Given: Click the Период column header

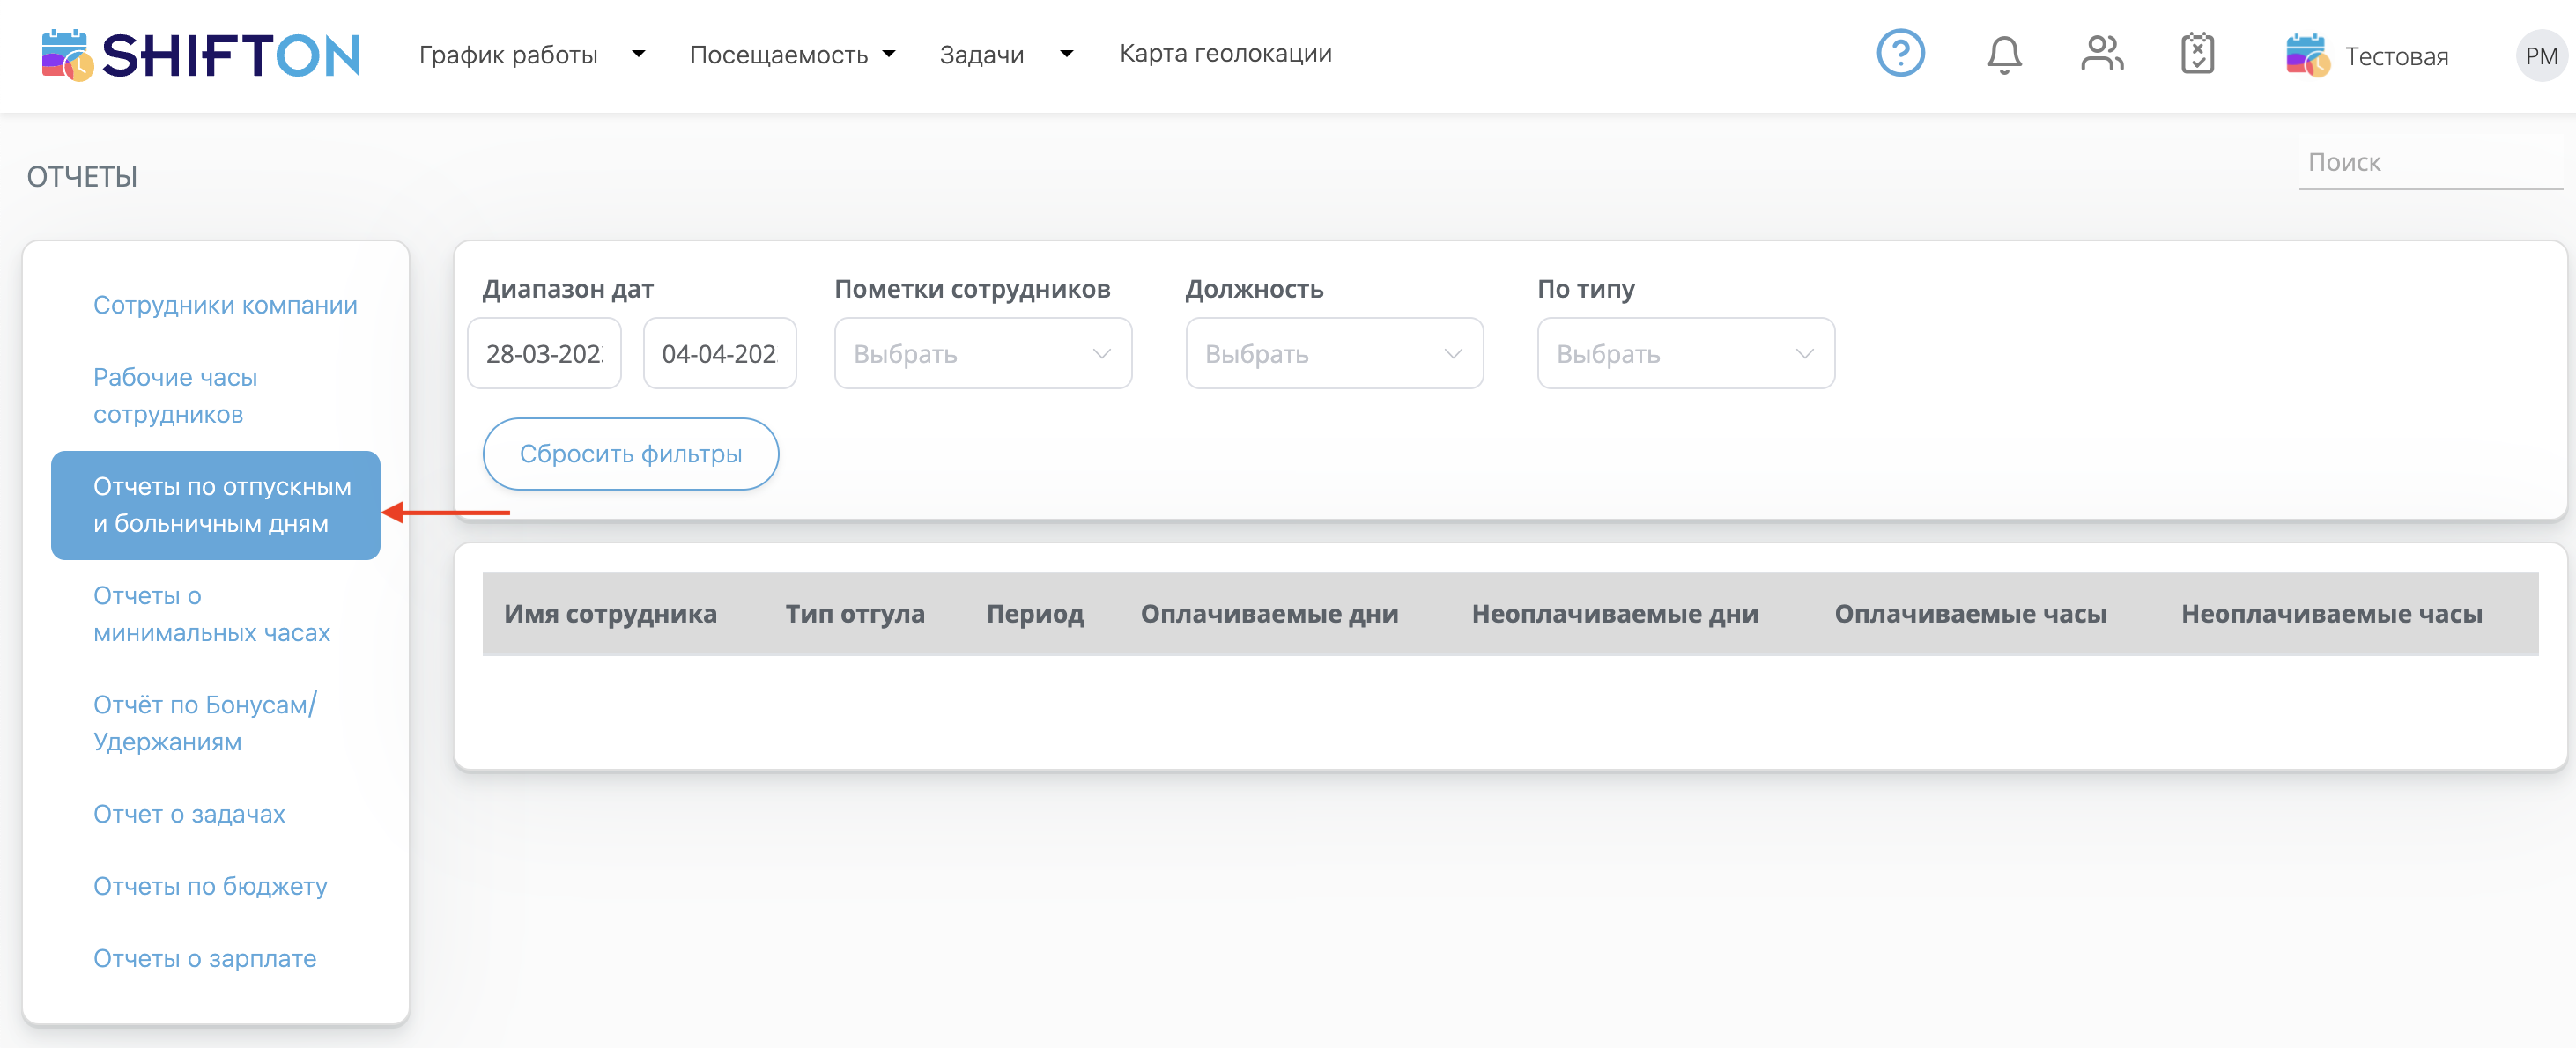Looking at the screenshot, I should coord(1034,613).
